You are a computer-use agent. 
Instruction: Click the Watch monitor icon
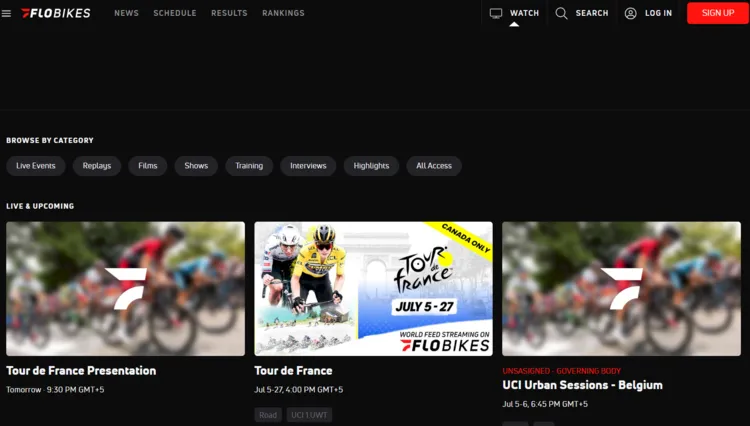pos(496,13)
